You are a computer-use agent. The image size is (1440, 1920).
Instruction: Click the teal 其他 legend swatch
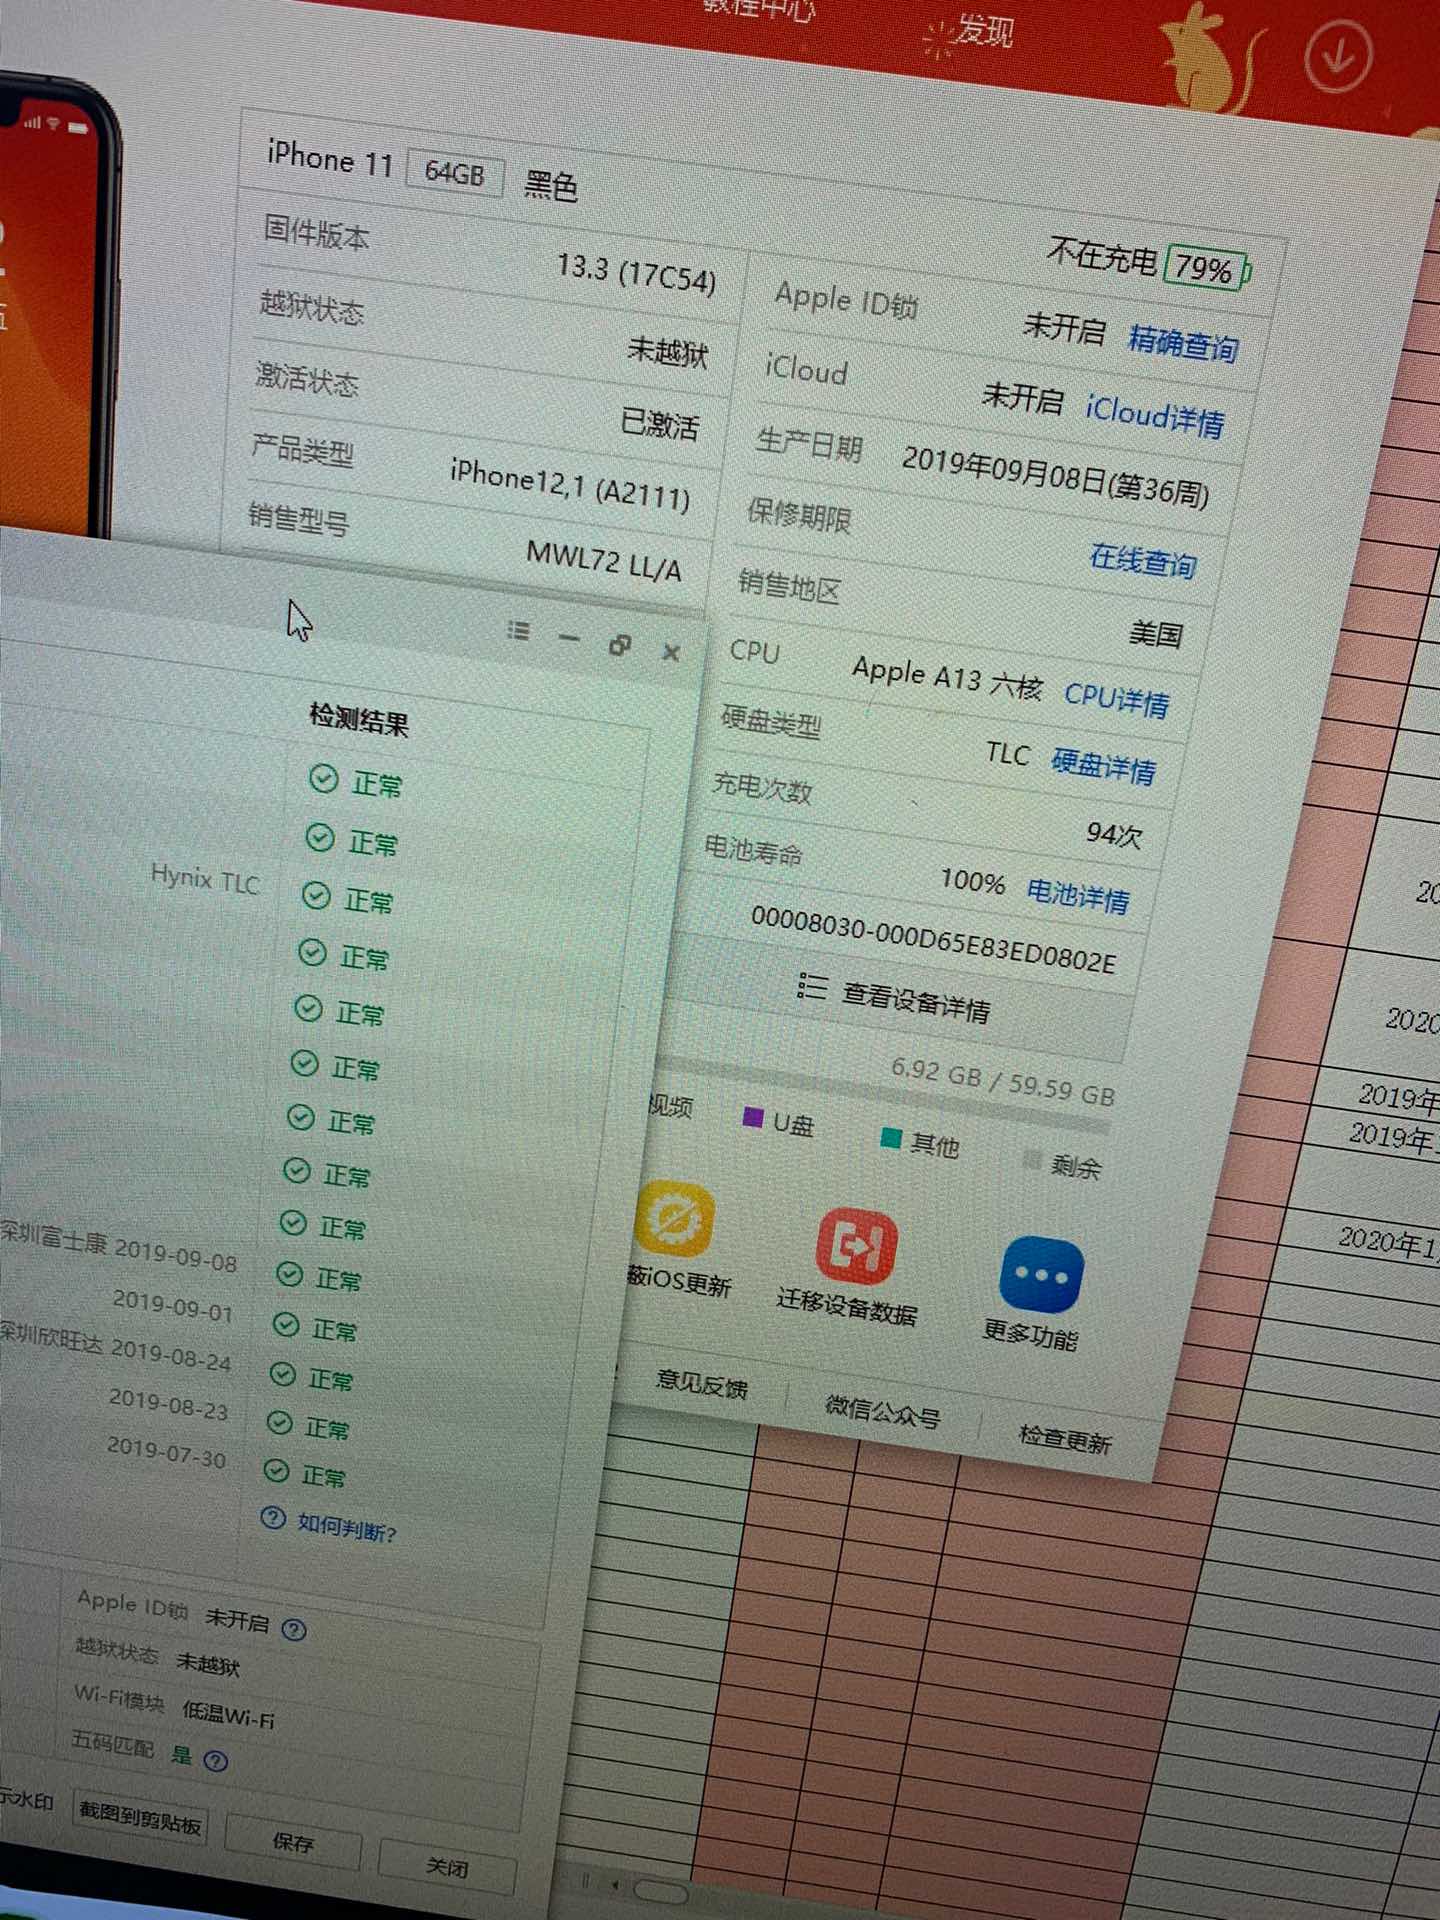click(890, 1138)
